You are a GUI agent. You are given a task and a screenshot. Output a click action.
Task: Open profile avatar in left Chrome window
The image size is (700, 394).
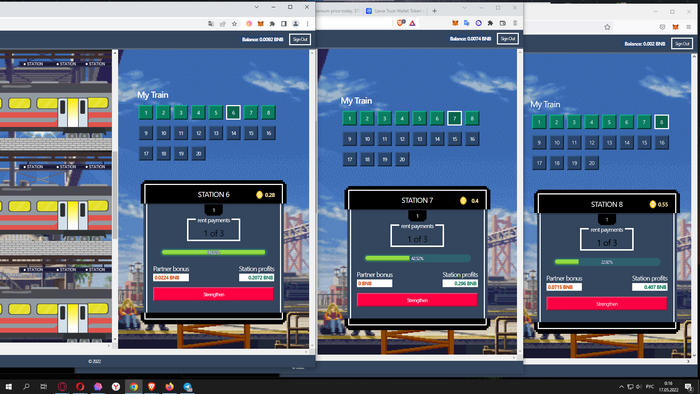[296, 24]
